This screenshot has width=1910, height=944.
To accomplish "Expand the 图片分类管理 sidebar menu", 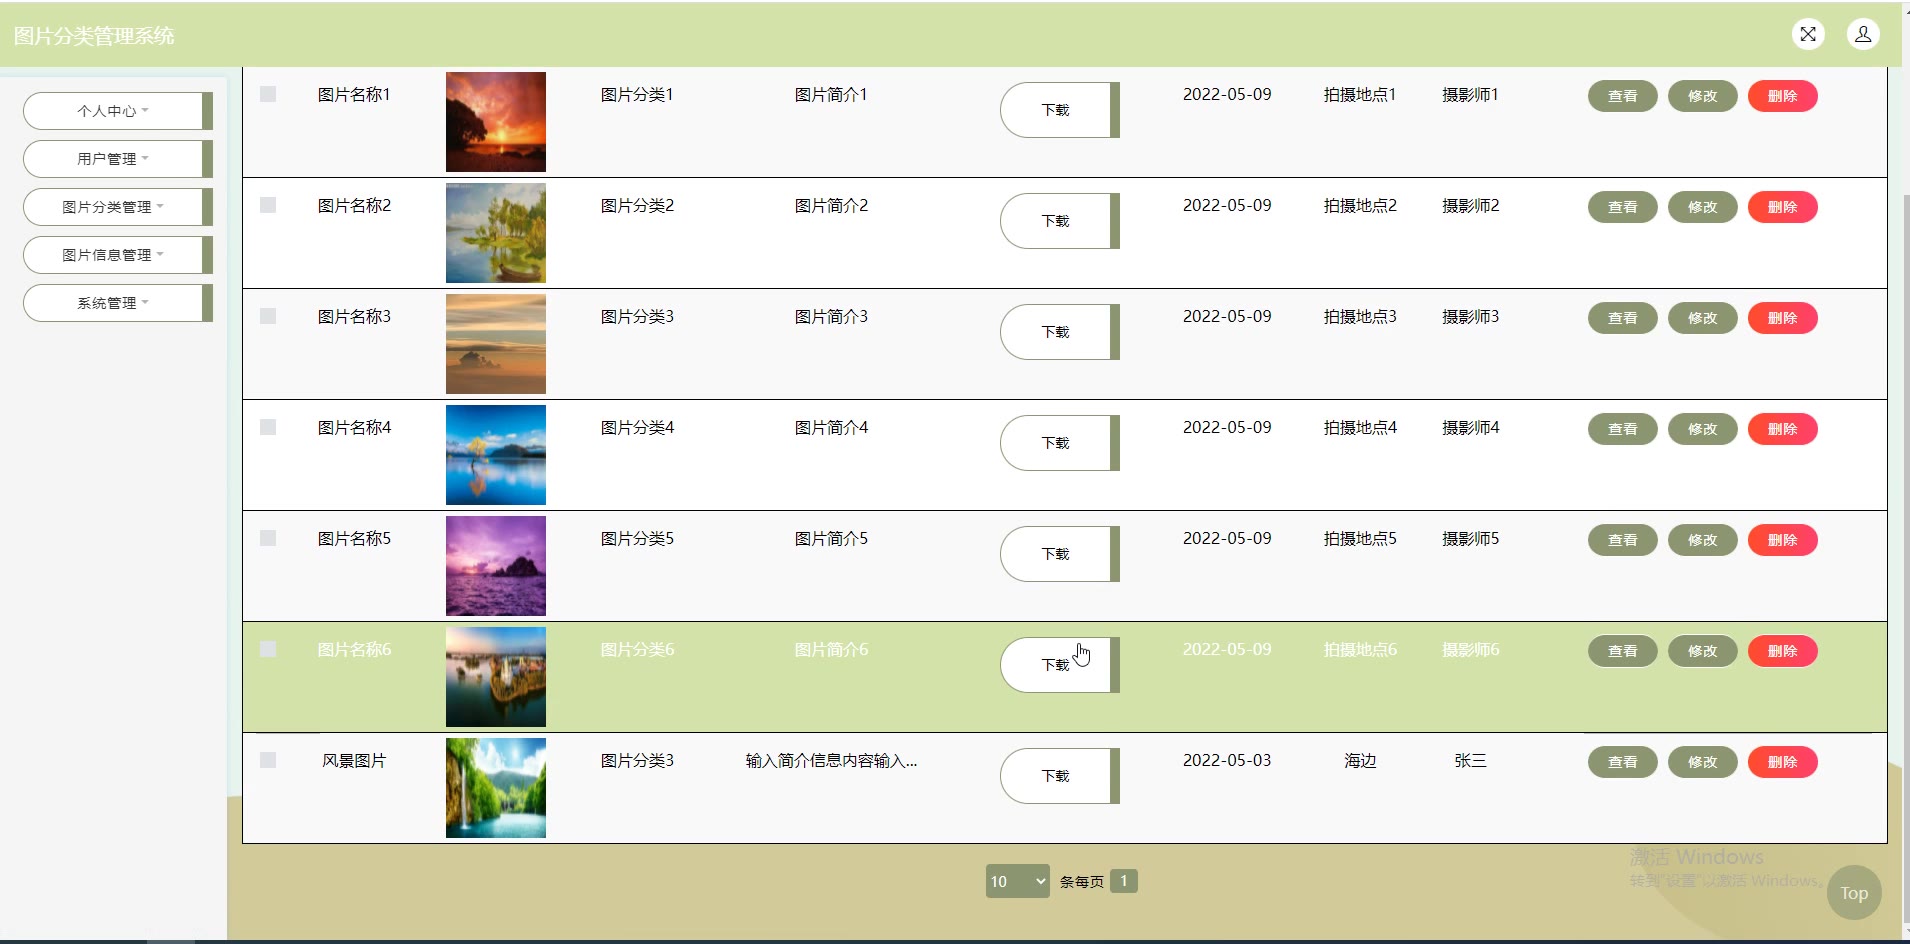I will point(118,207).
